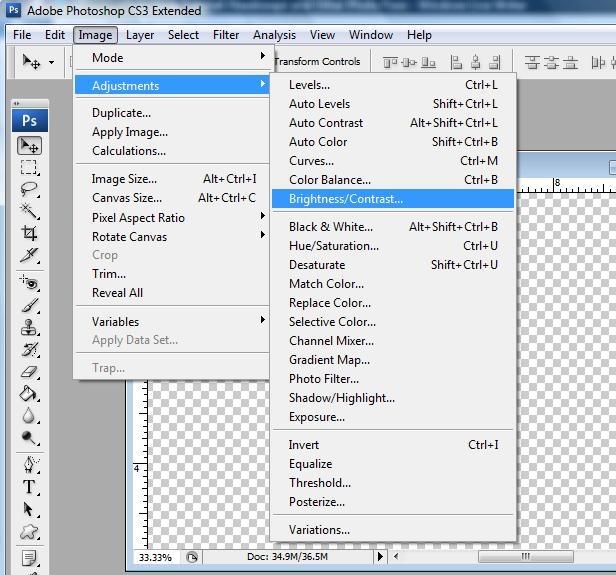
Task: Choose Photo Filter adjustment
Action: click(x=393, y=379)
